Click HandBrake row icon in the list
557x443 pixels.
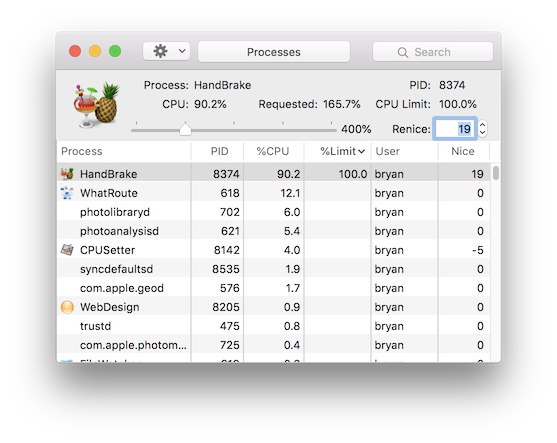tap(67, 174)
